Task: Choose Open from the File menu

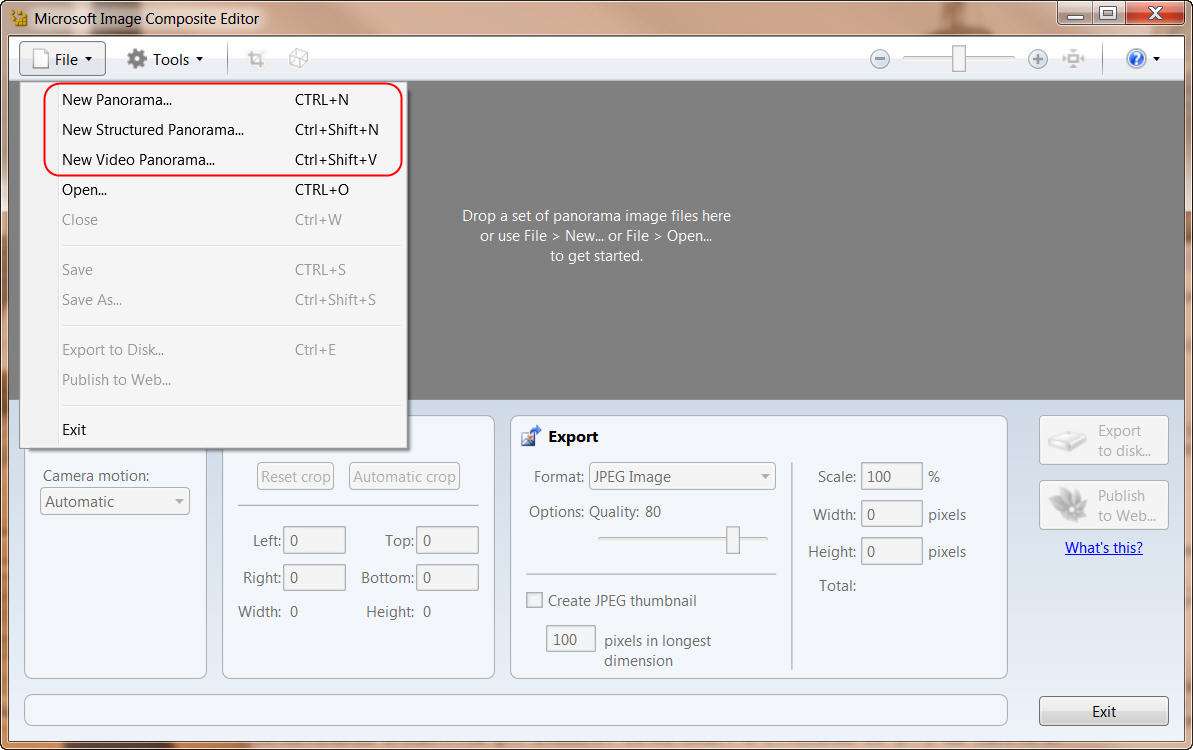Action: coord(84,190)
